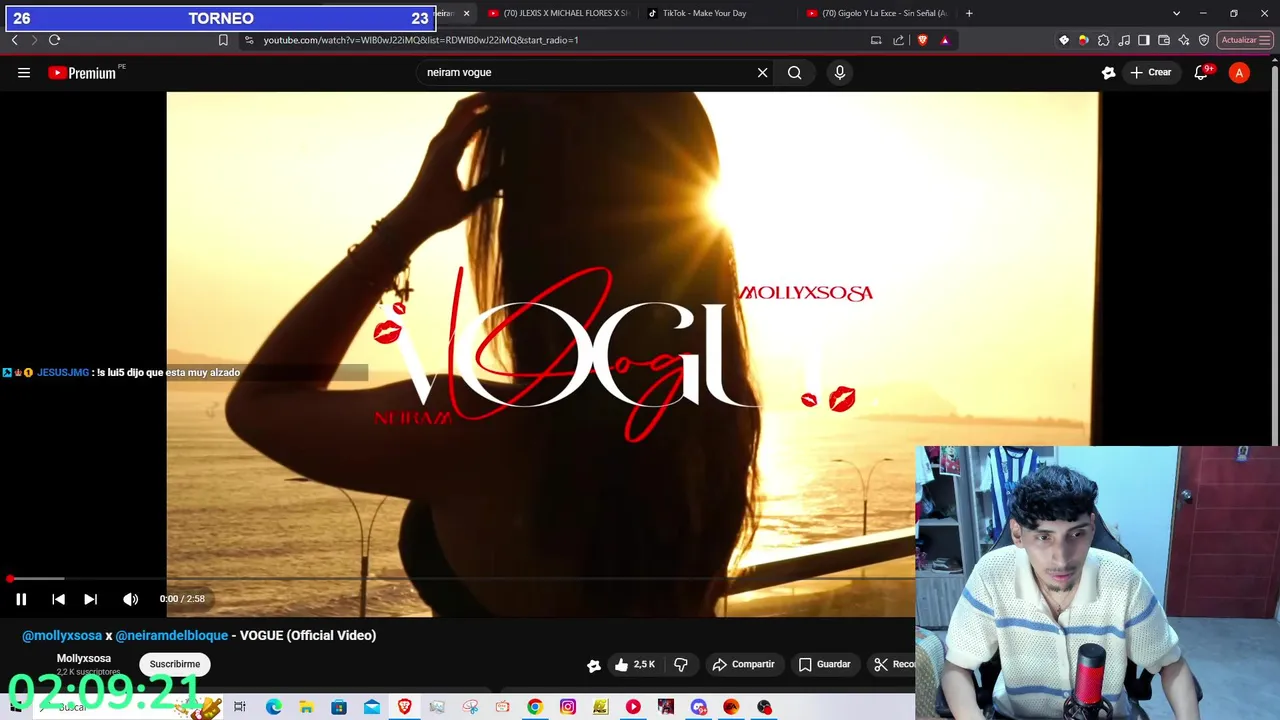Image resolution: width=1280 pixels, height=720 pixels.
Task: Pause the video playback
Action: pos(21,599)
